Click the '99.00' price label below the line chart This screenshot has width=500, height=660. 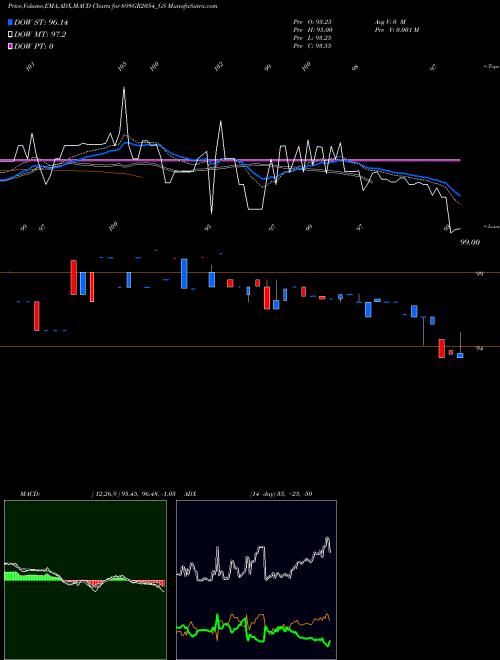(x=470, y=242)
